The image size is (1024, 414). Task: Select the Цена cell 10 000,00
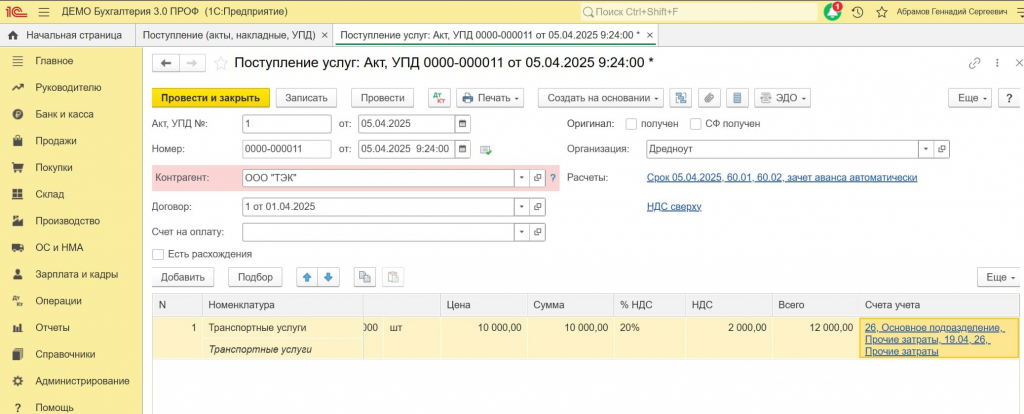pyautogui.click(x=483, y=328)
